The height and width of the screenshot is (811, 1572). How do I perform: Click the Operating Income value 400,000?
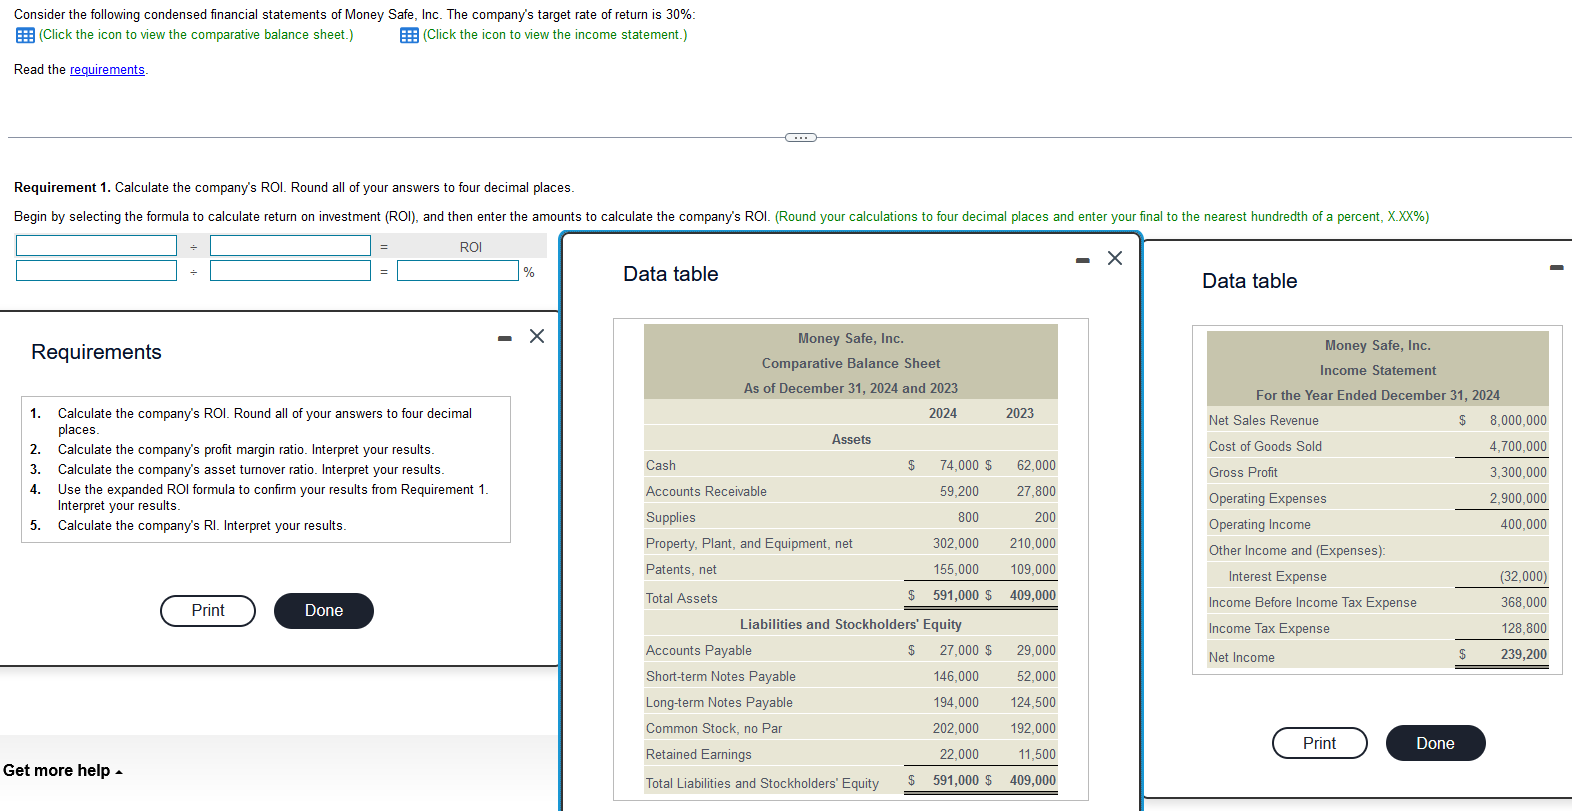pyautogui.click(x=1523, y=524)
